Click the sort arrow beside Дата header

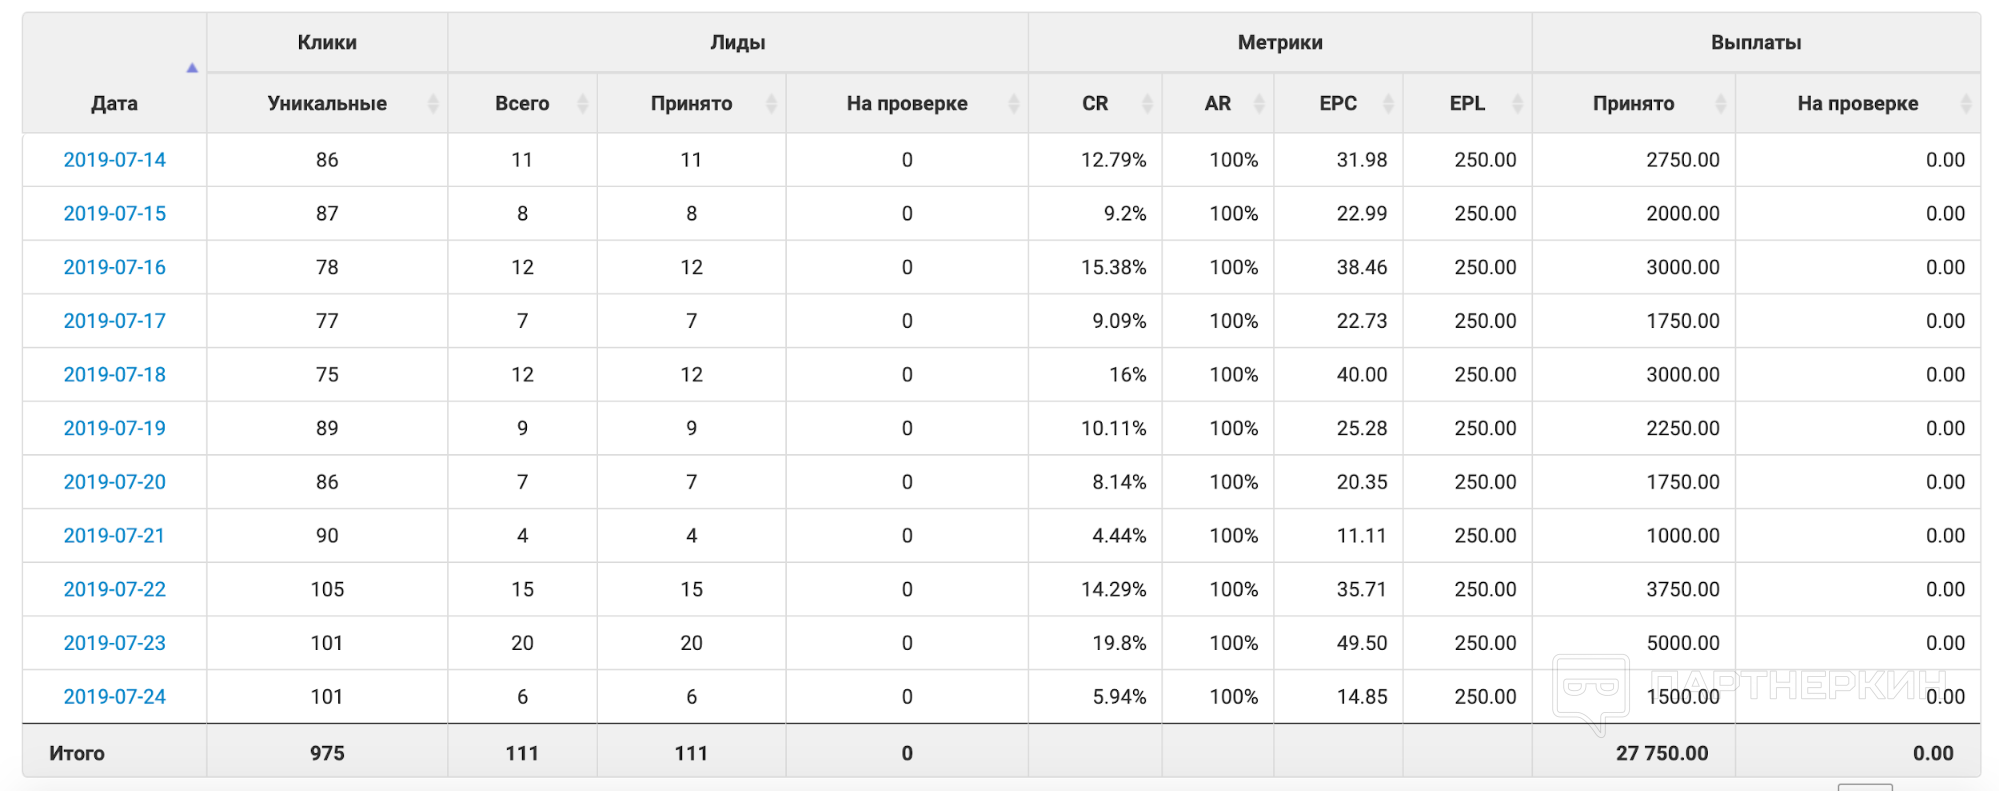point(192,68)
